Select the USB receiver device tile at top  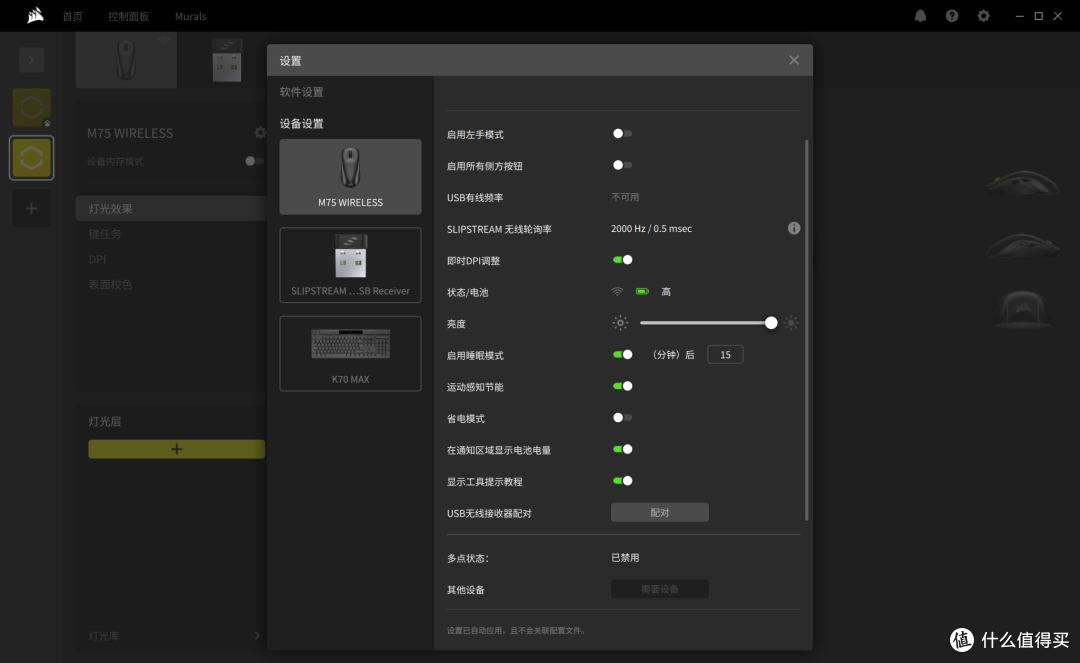tap(227, 60)
